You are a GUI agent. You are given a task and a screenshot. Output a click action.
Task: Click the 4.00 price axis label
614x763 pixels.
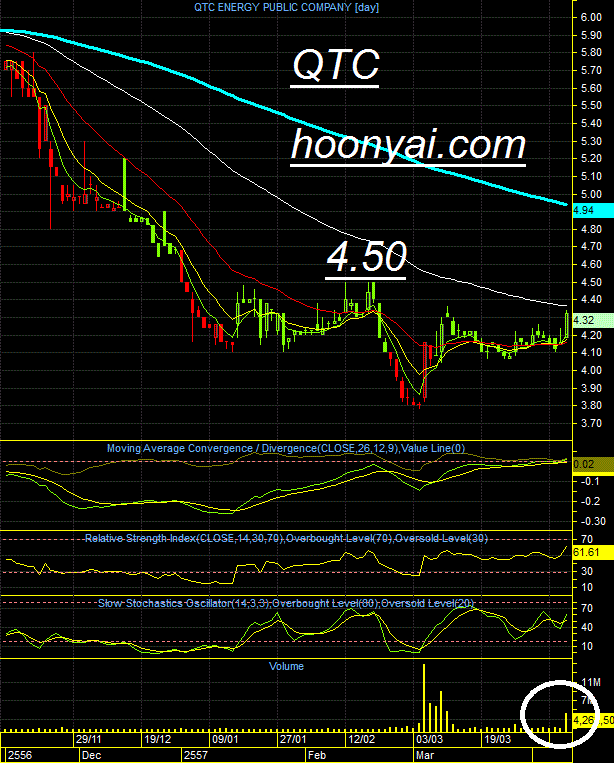pos(591,370)
